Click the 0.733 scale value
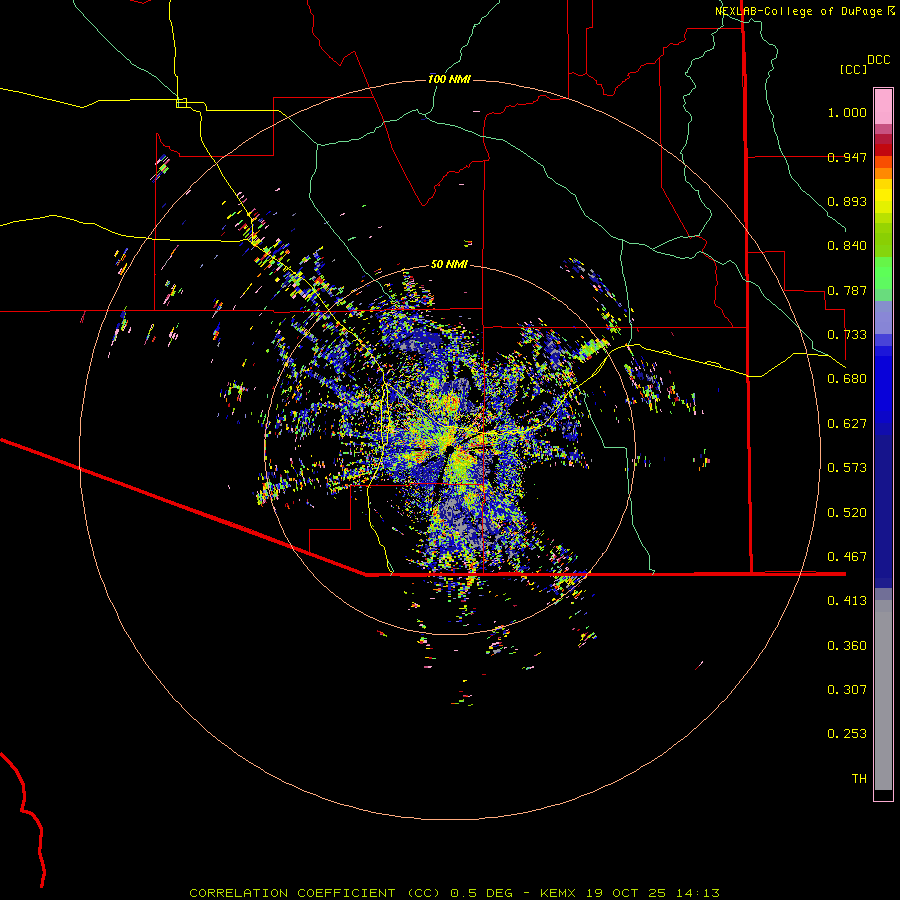The image size is (900, 900). pyautogui.click(x=847, y=335)
